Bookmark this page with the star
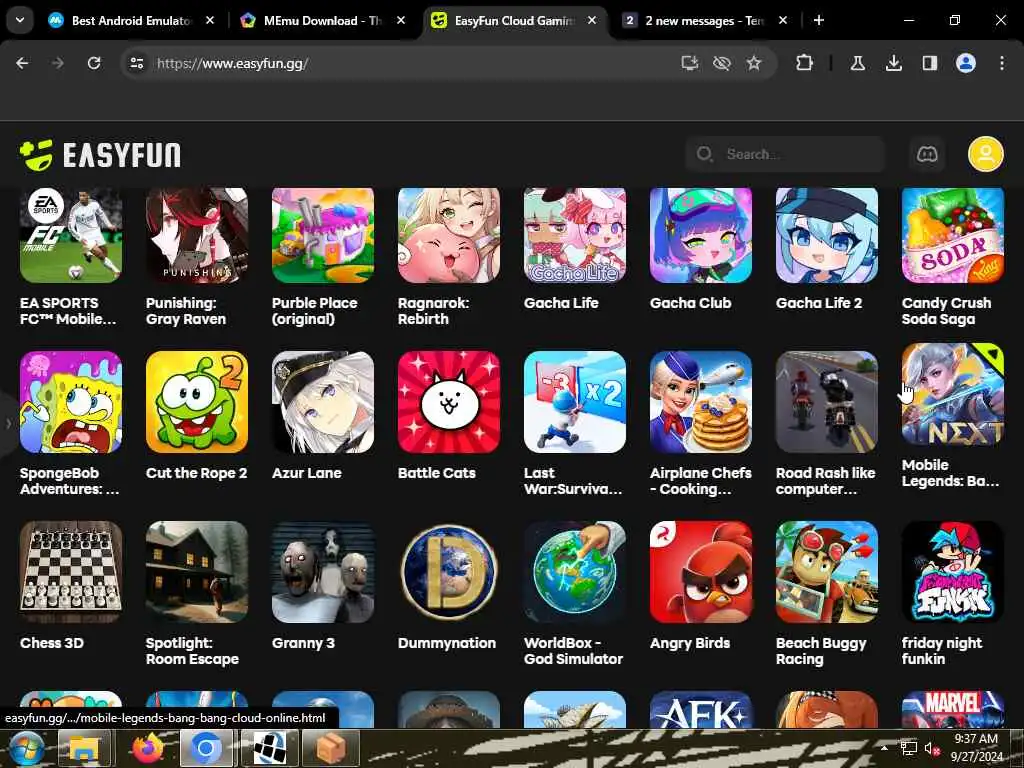Screen dimensions: 1024x768 (x=754, y=63)
